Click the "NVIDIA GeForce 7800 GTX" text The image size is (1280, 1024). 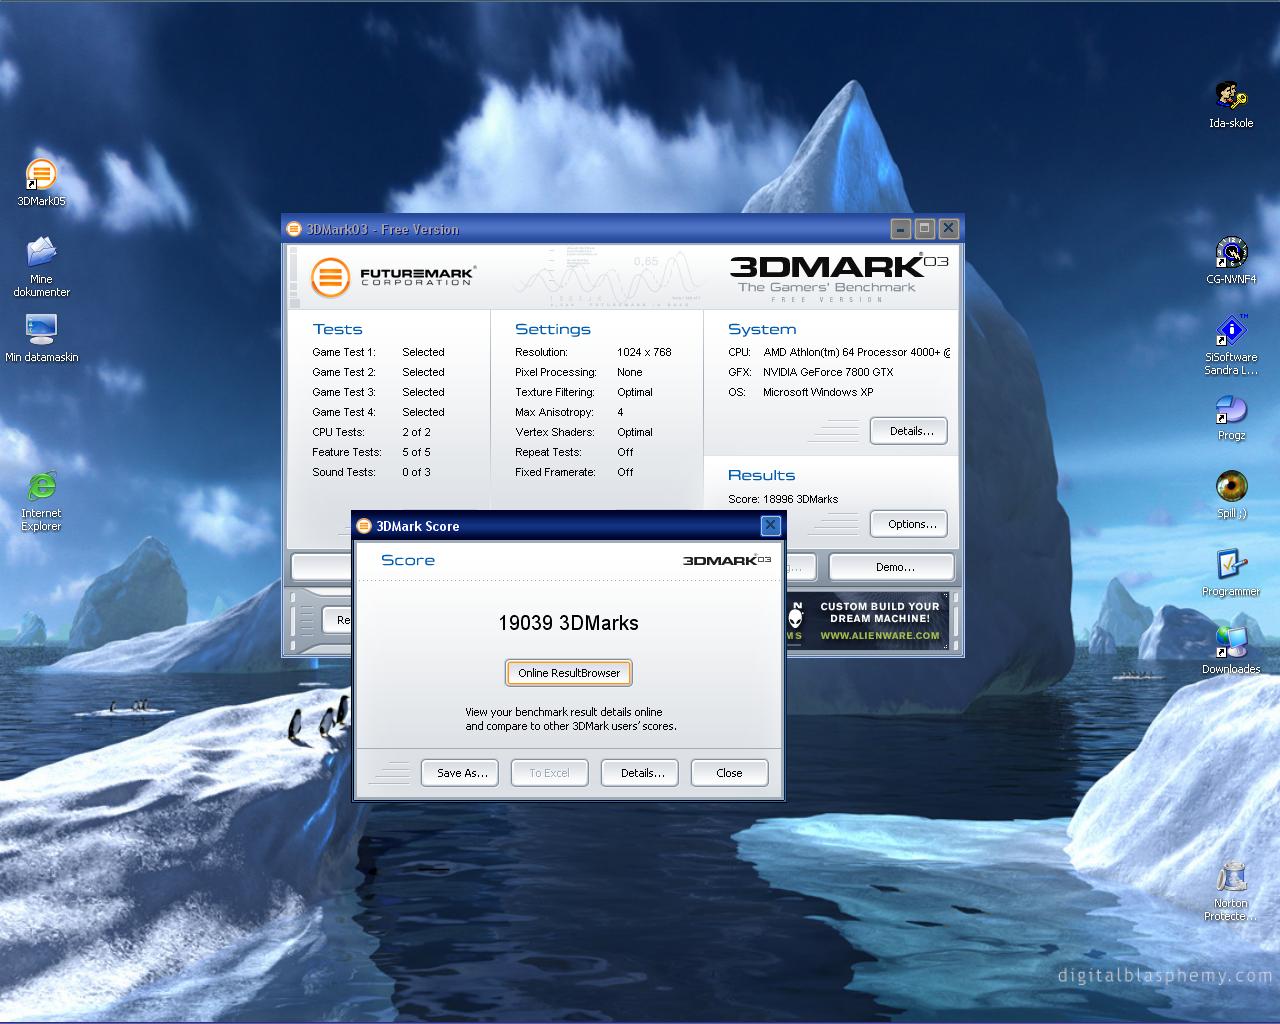click(828, 372)
